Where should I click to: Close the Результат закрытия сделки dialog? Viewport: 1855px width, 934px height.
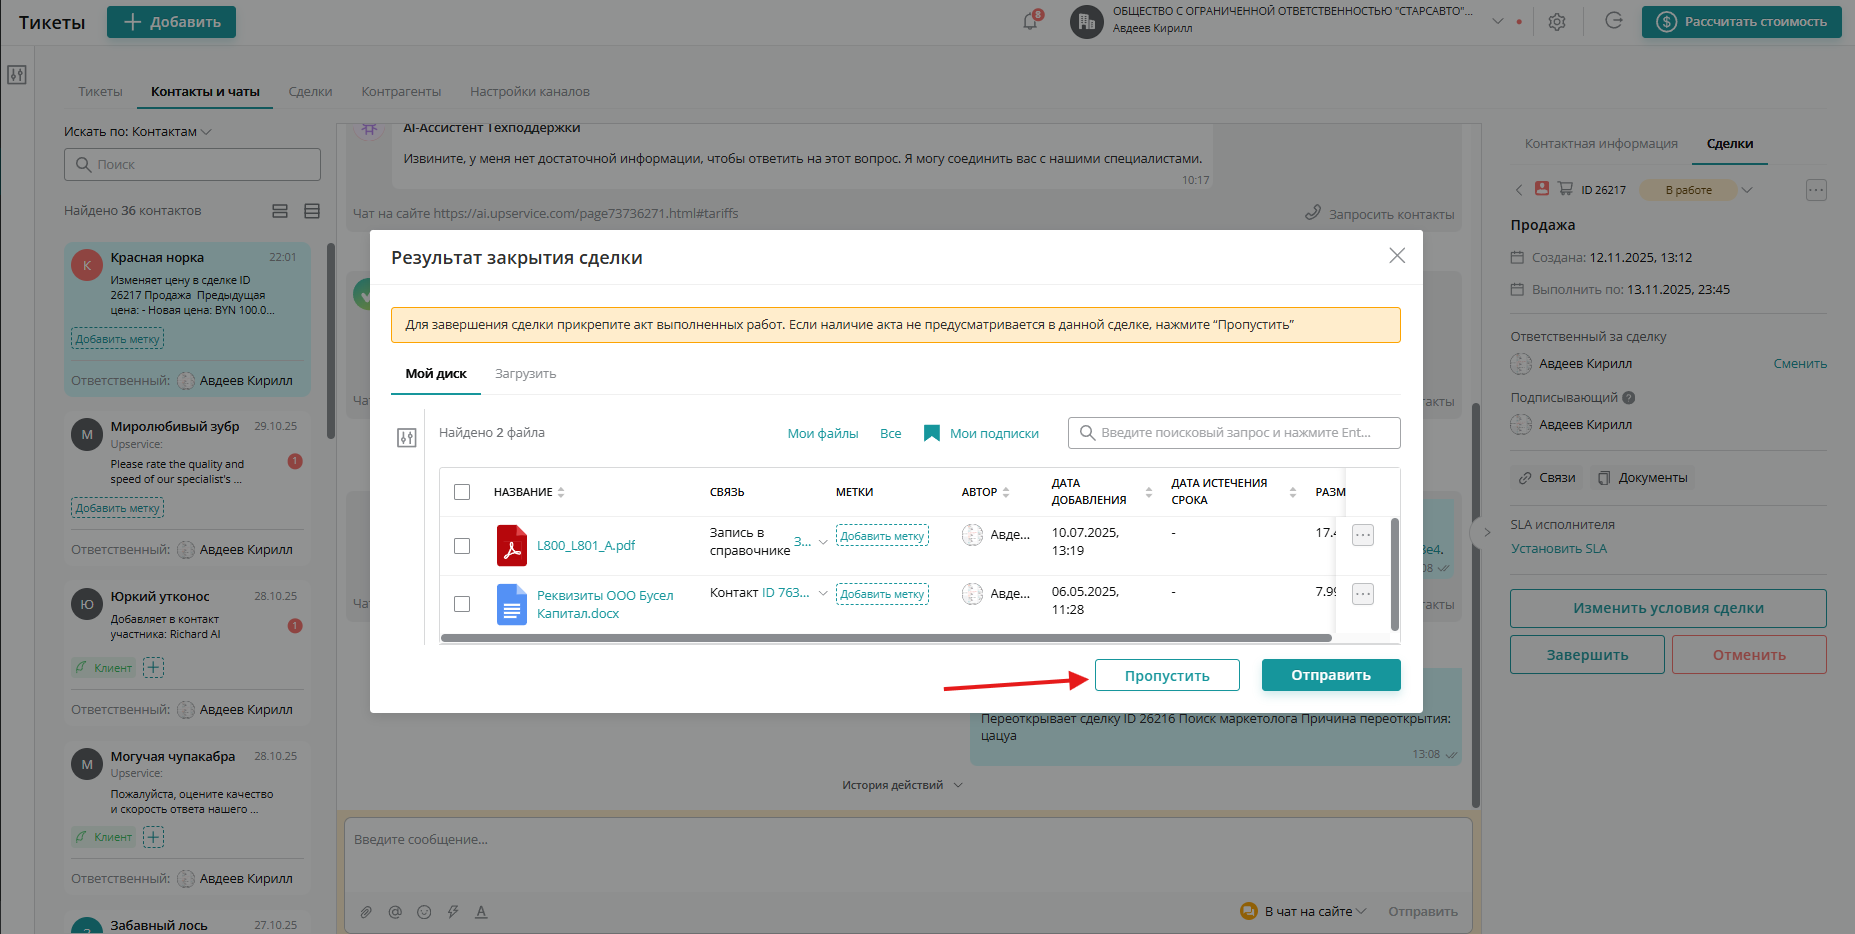(1397, 256)
